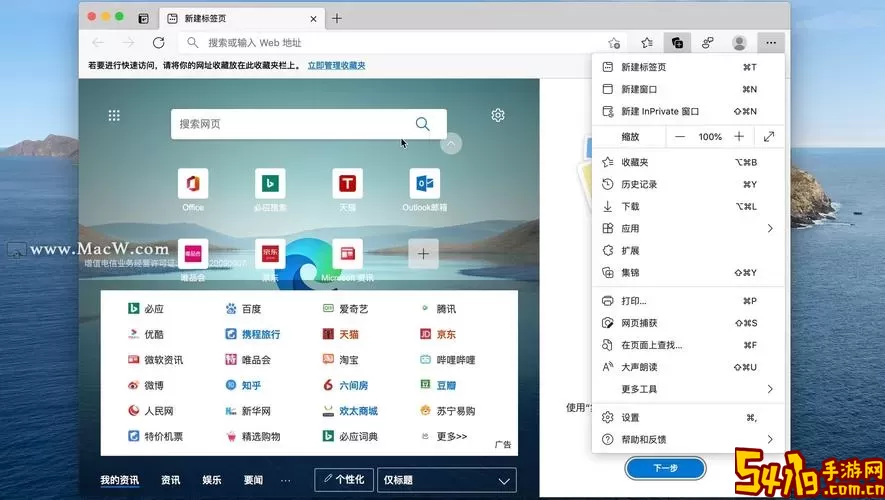
Task: Click the address bar search field
Action: 401,43
